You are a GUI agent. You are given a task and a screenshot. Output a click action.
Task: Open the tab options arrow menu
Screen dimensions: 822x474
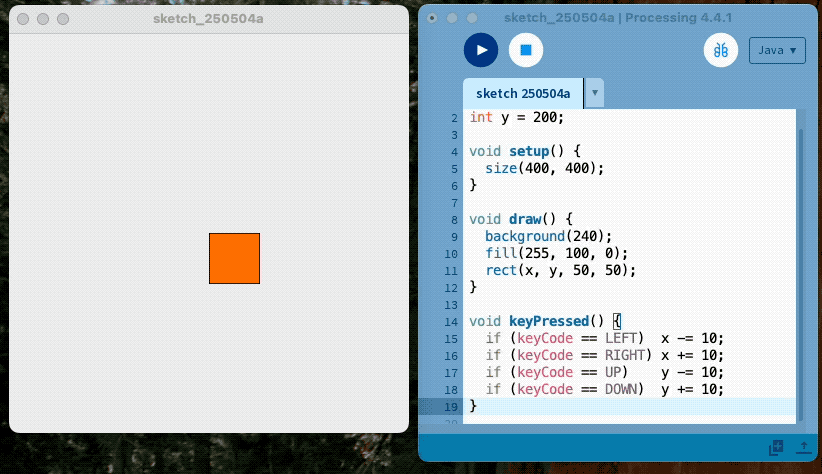(x=595, y=94)
